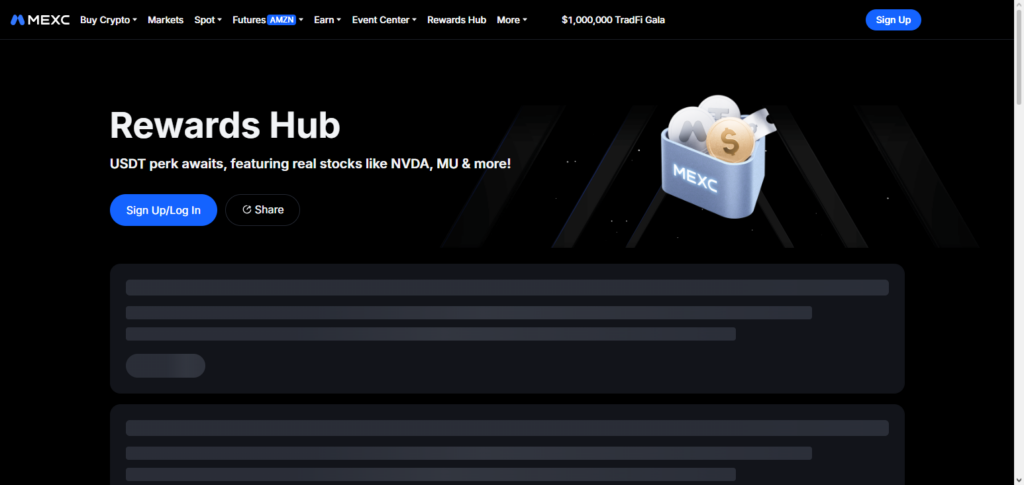Screen dimensions: 1024x485
Task: Click the Share button
Action: click(263, 210)
